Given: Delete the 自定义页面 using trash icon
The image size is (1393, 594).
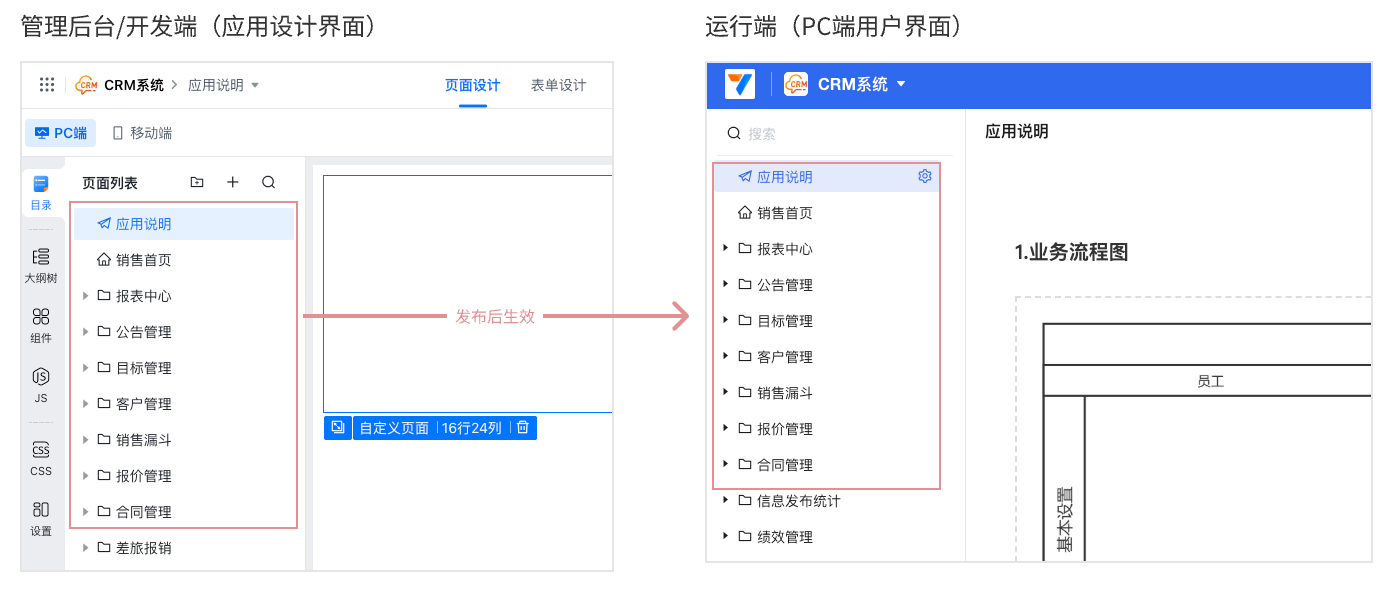Looking at the screenshot, I should (522, 427).
